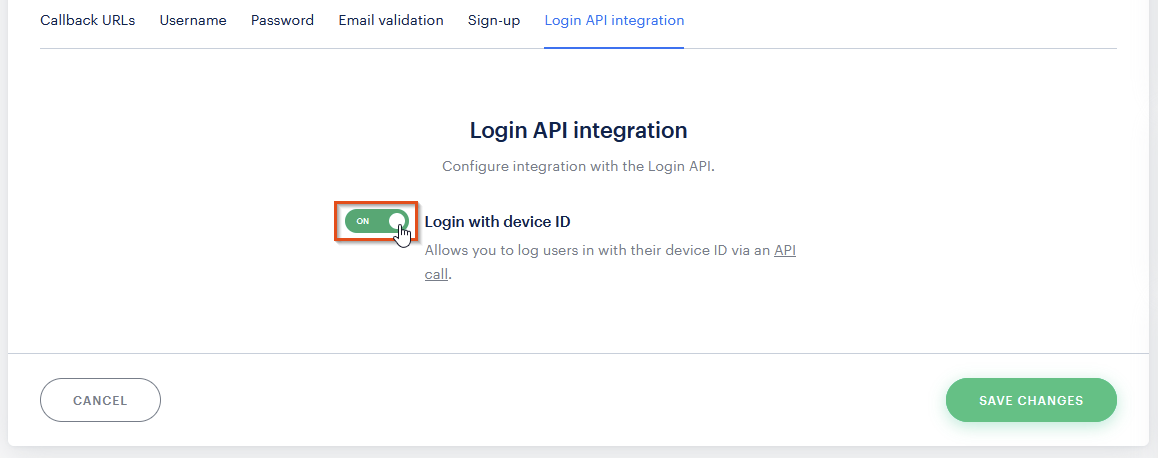Switch to the Callback URLs tab
Screen dimensions: 1158x458
(x=88, y=21)
